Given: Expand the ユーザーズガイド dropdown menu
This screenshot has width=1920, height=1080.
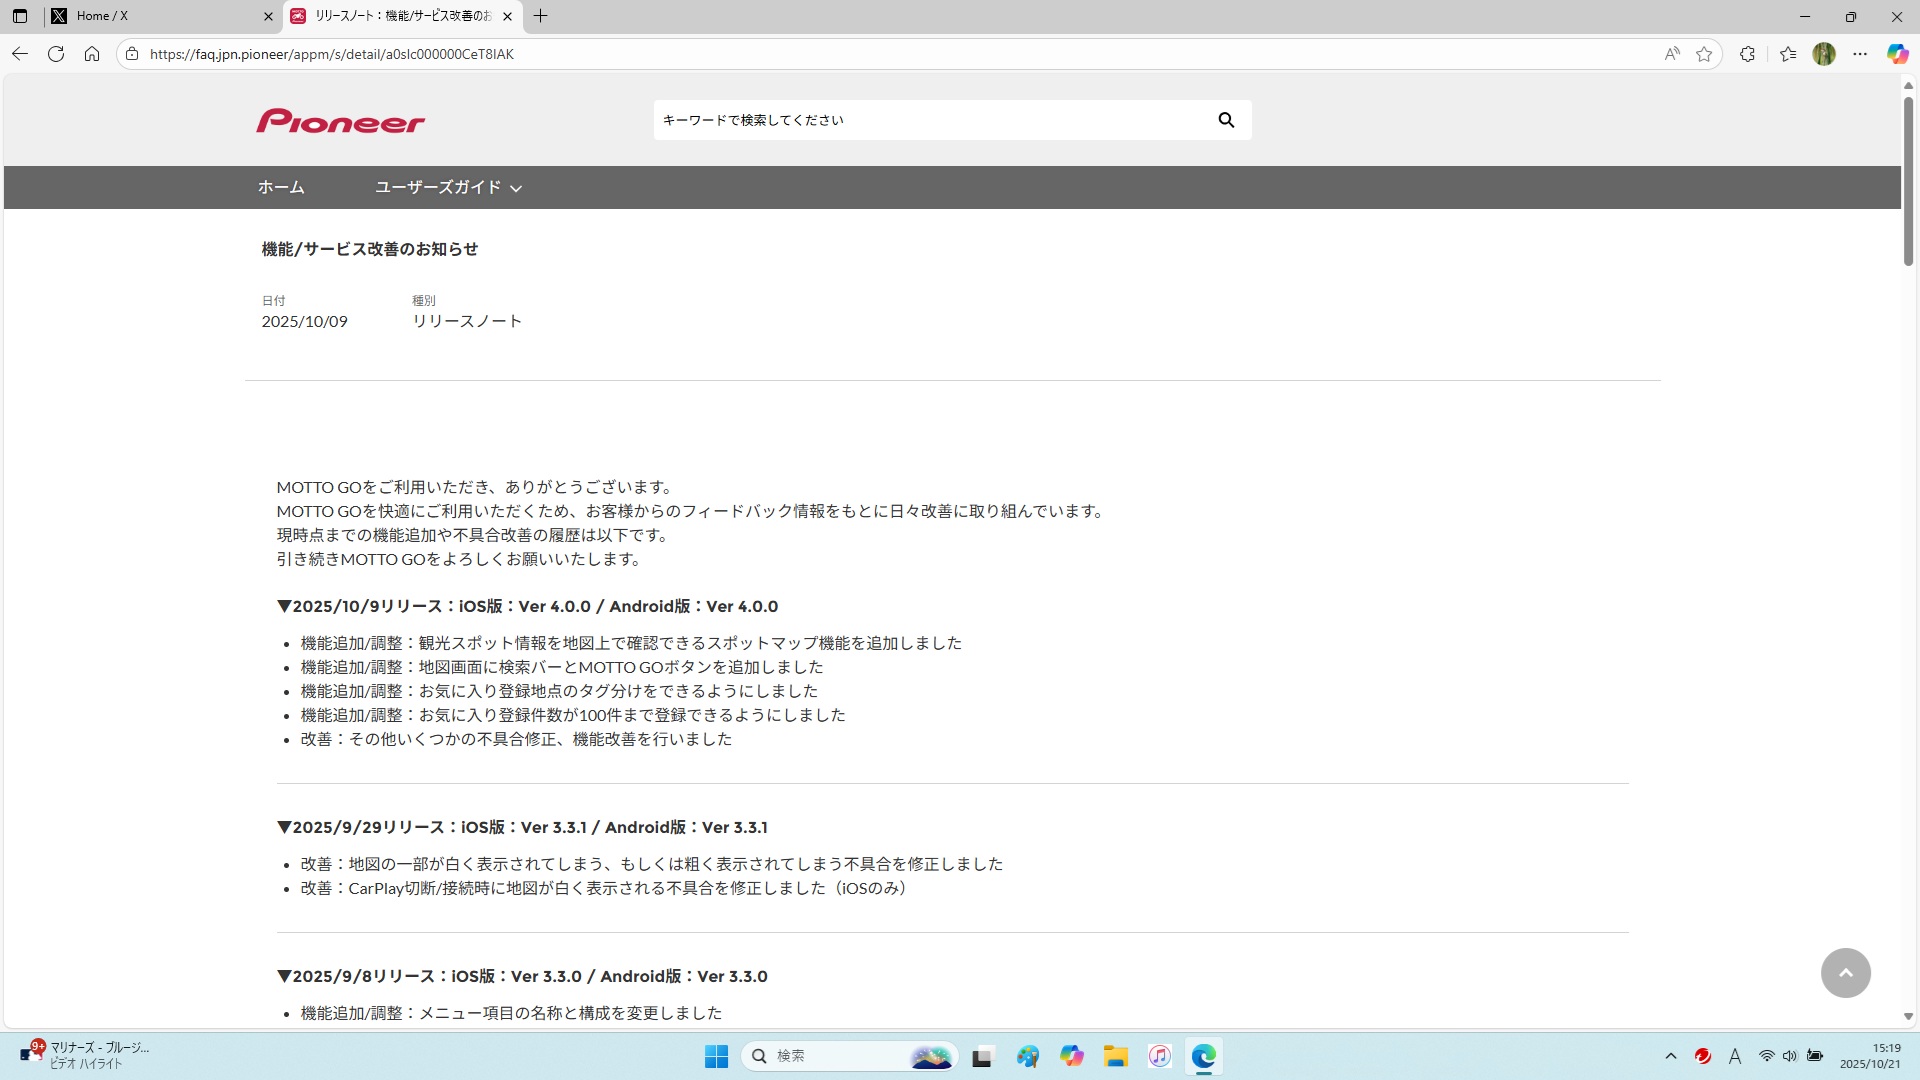Looking at the screenshot, I should click(x=448, y=187).
